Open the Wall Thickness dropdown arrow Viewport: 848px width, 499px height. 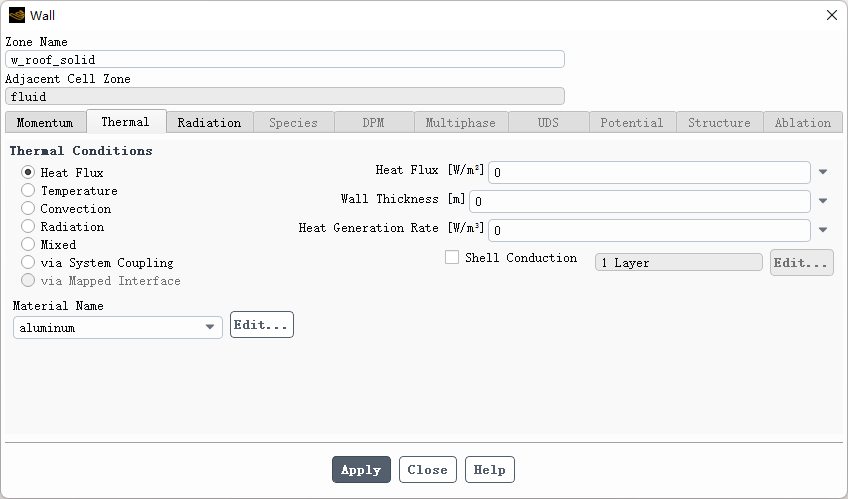click(x=823, y=201)
